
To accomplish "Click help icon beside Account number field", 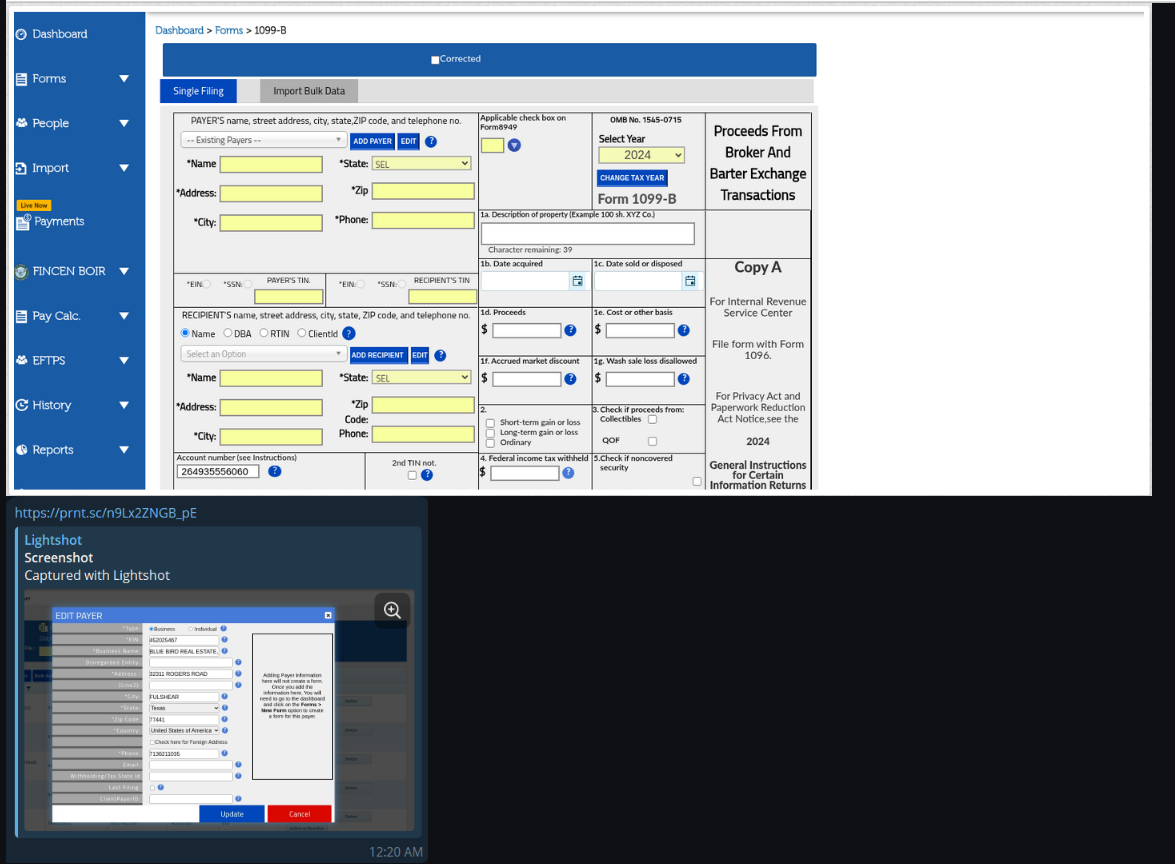I will (274, 471).
